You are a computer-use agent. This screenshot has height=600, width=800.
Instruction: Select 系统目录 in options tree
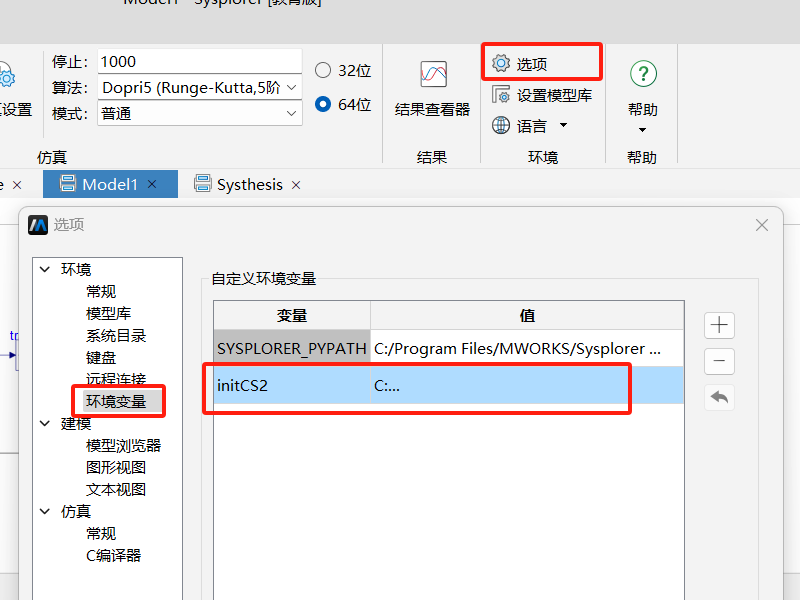coord(116,335)
